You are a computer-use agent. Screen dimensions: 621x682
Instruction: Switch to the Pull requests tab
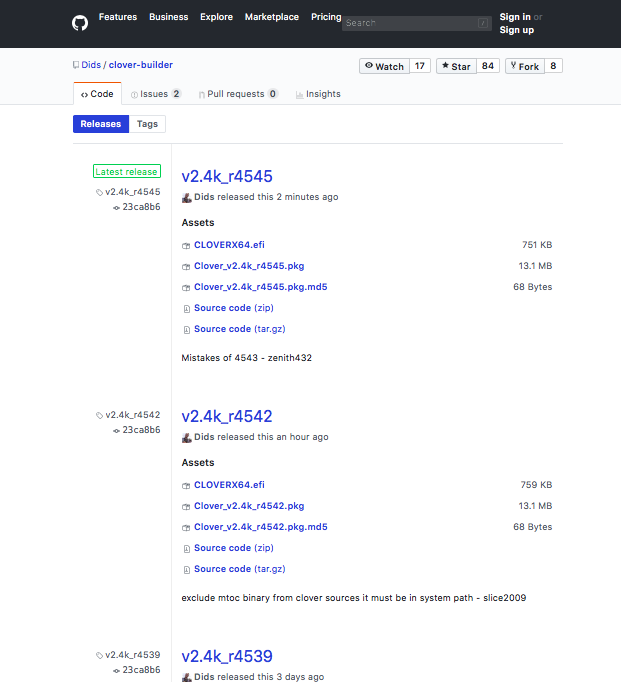[x=238, y=94]
